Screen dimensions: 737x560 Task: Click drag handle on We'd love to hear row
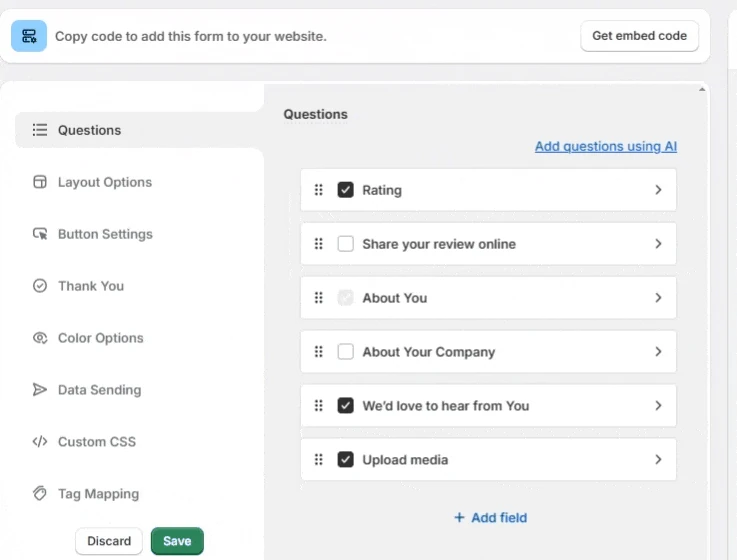[319, 405]
